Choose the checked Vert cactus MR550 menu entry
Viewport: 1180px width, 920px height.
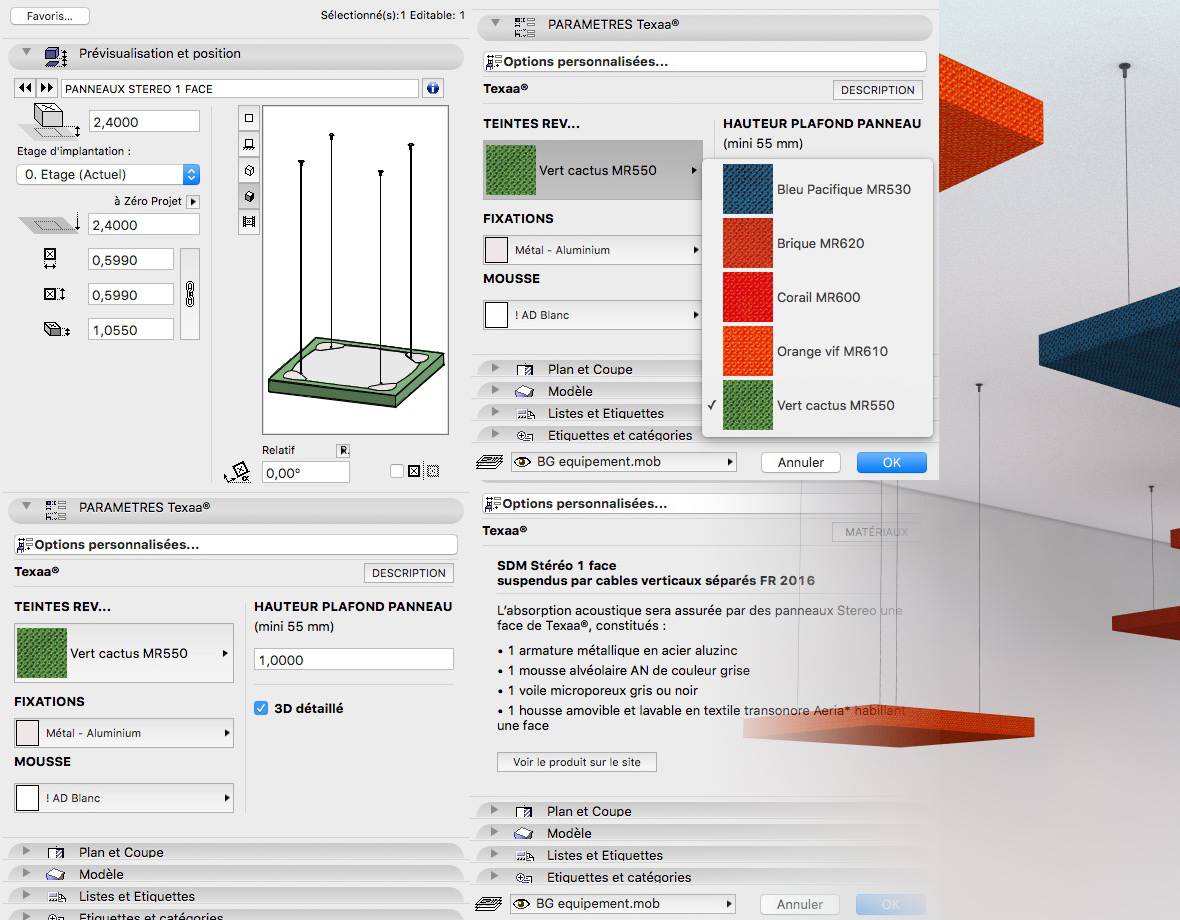[x=817, y=405]
